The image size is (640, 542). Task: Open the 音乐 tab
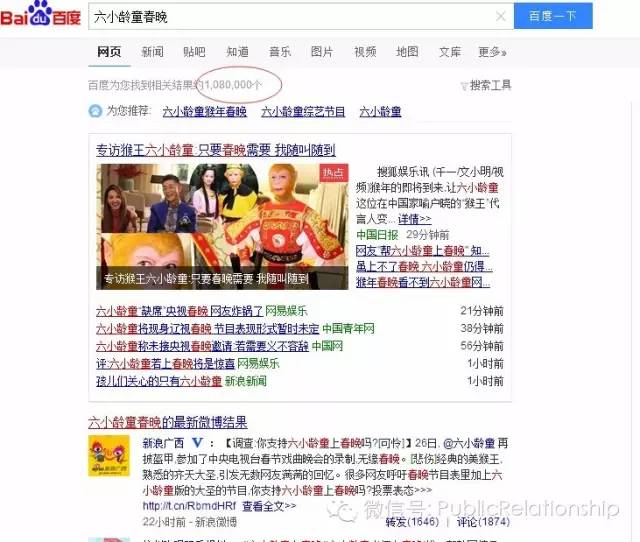coord(280,52)
